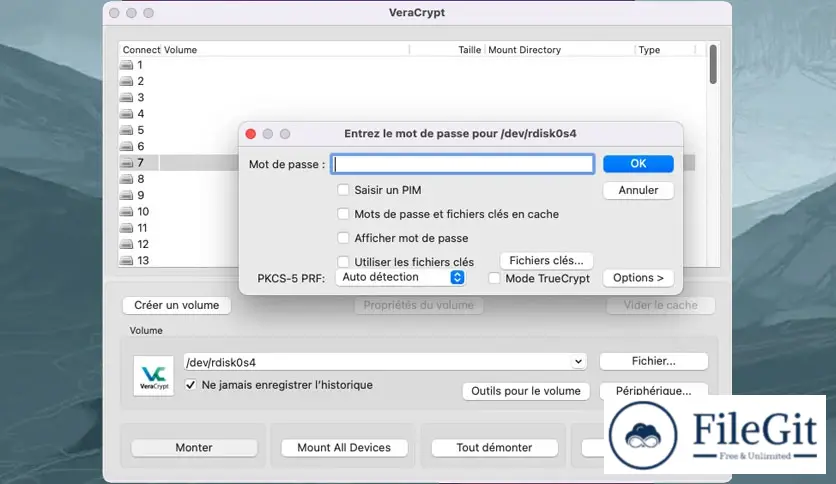Toggle Mots de passe et fichiers clés en cache
This screenshot has width=836, height=484.
[x=343, y=214]
